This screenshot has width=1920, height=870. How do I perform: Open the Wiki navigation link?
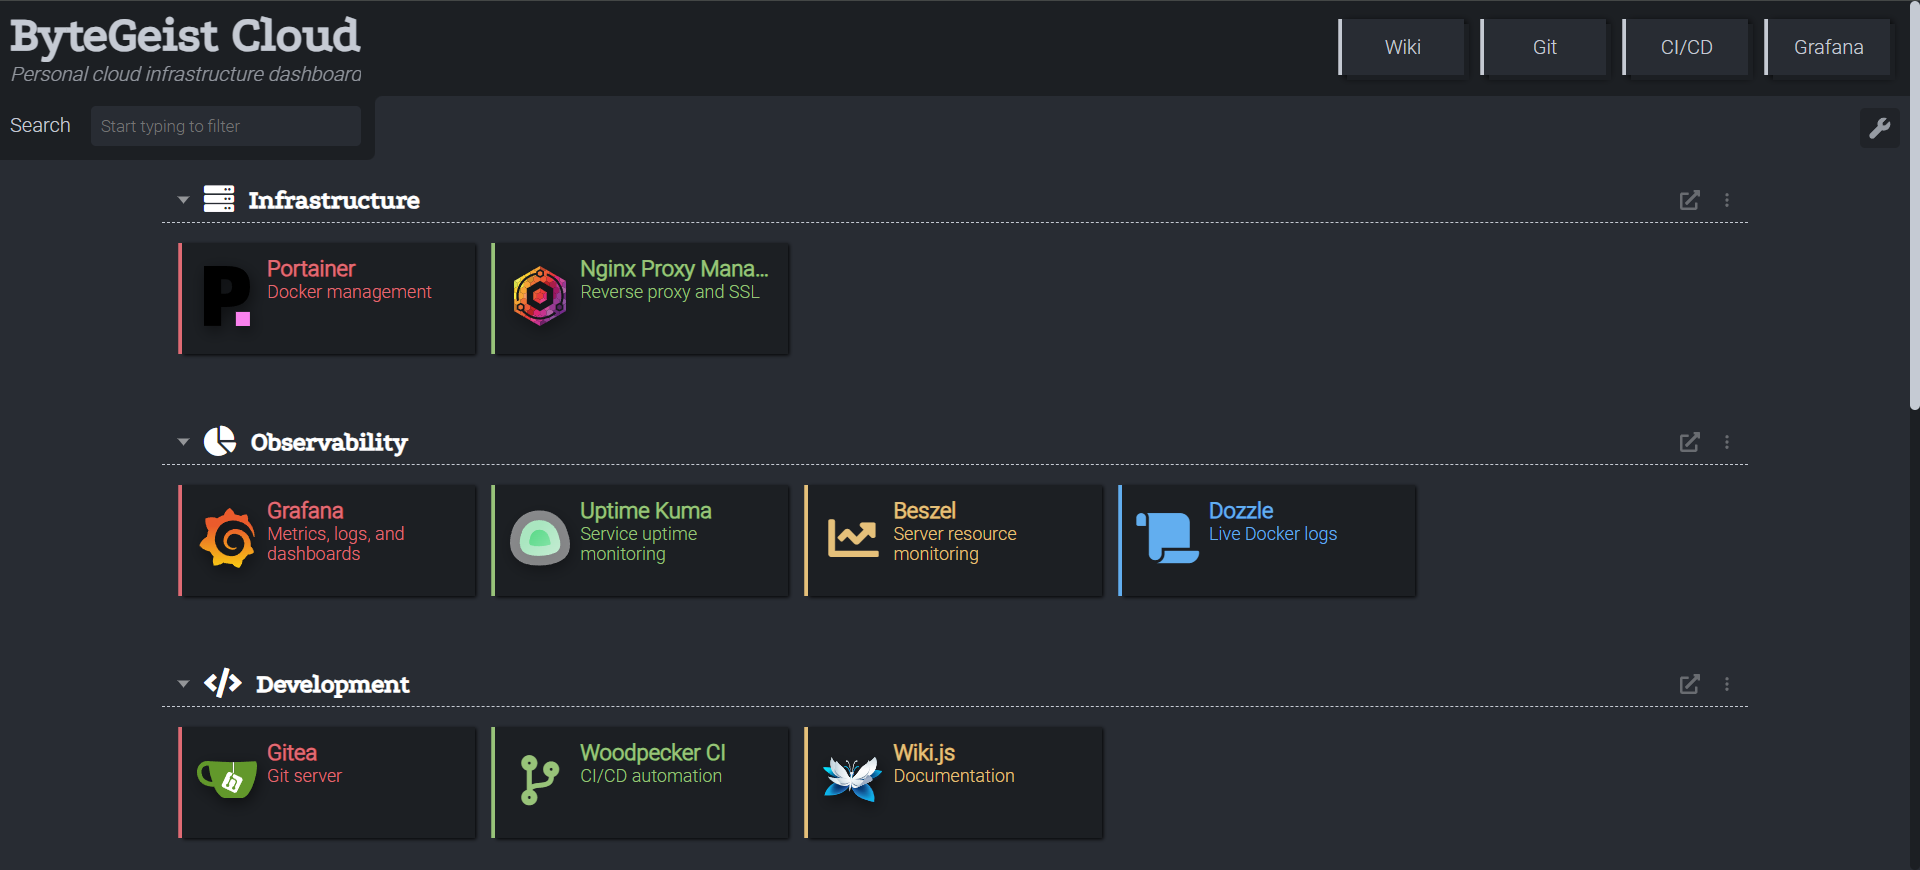(x=1402, y=47)
